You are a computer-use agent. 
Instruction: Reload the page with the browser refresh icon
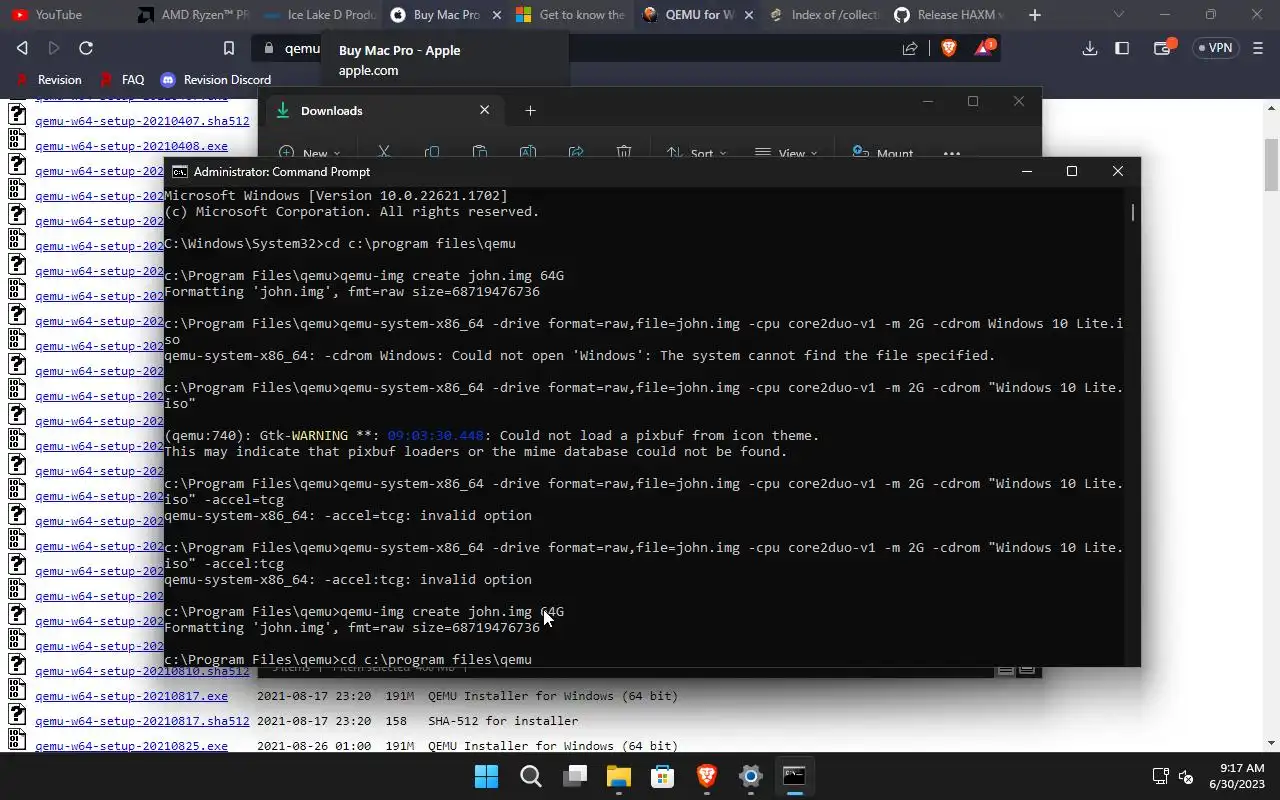coord(86,48)
